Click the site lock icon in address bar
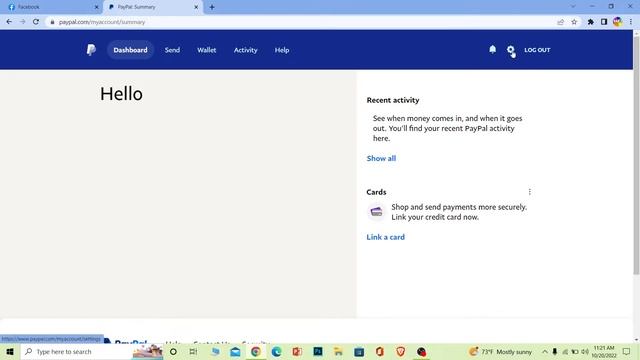Viewport: 640px width, 360px height. (52, 22)
